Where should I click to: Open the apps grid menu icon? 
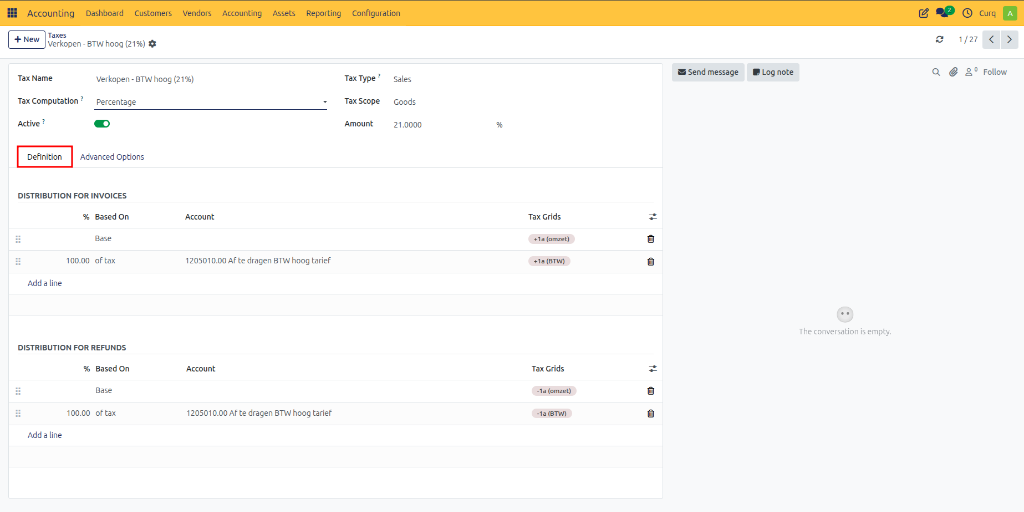[x=12, y=13]
